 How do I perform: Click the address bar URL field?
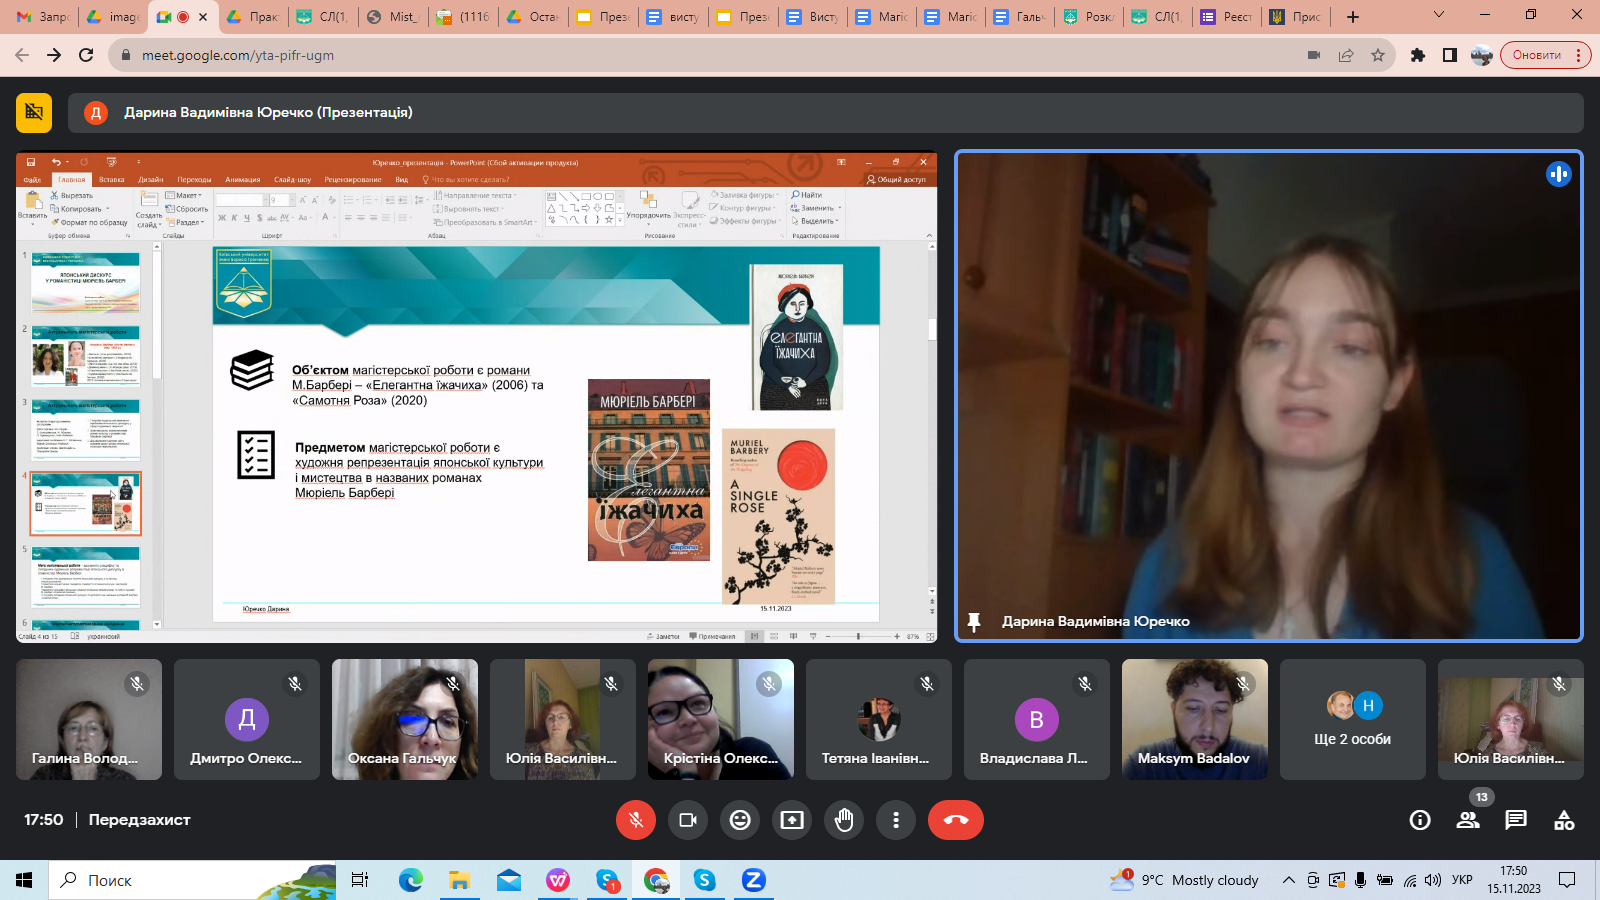tap(700, 55)
